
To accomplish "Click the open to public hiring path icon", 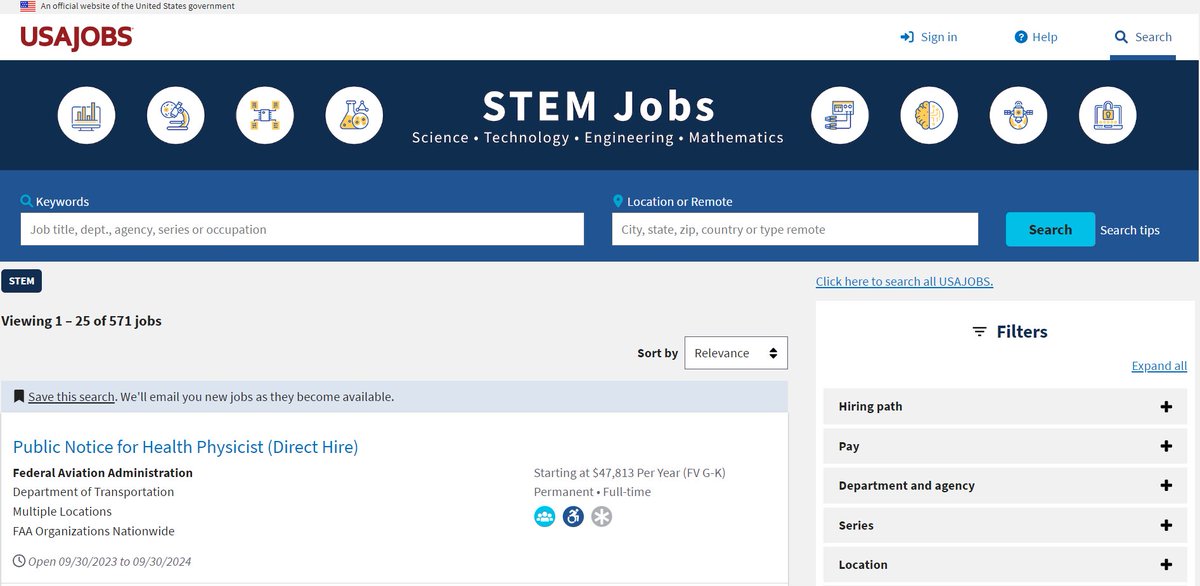I will [545, 517].
